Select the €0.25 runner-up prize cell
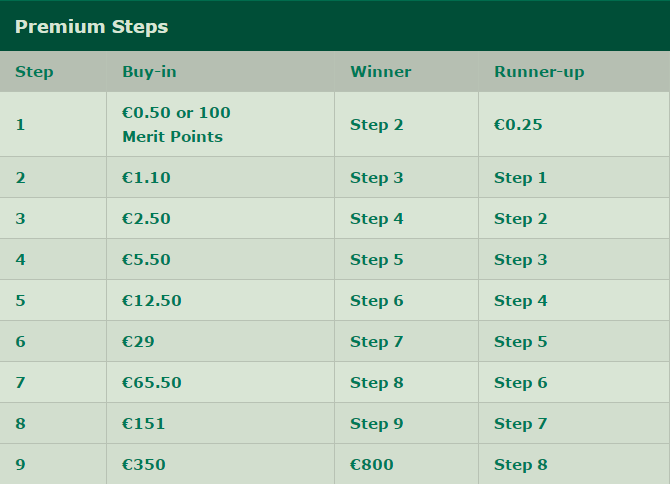The image size is (670, 484). click(x=518, y=124)
